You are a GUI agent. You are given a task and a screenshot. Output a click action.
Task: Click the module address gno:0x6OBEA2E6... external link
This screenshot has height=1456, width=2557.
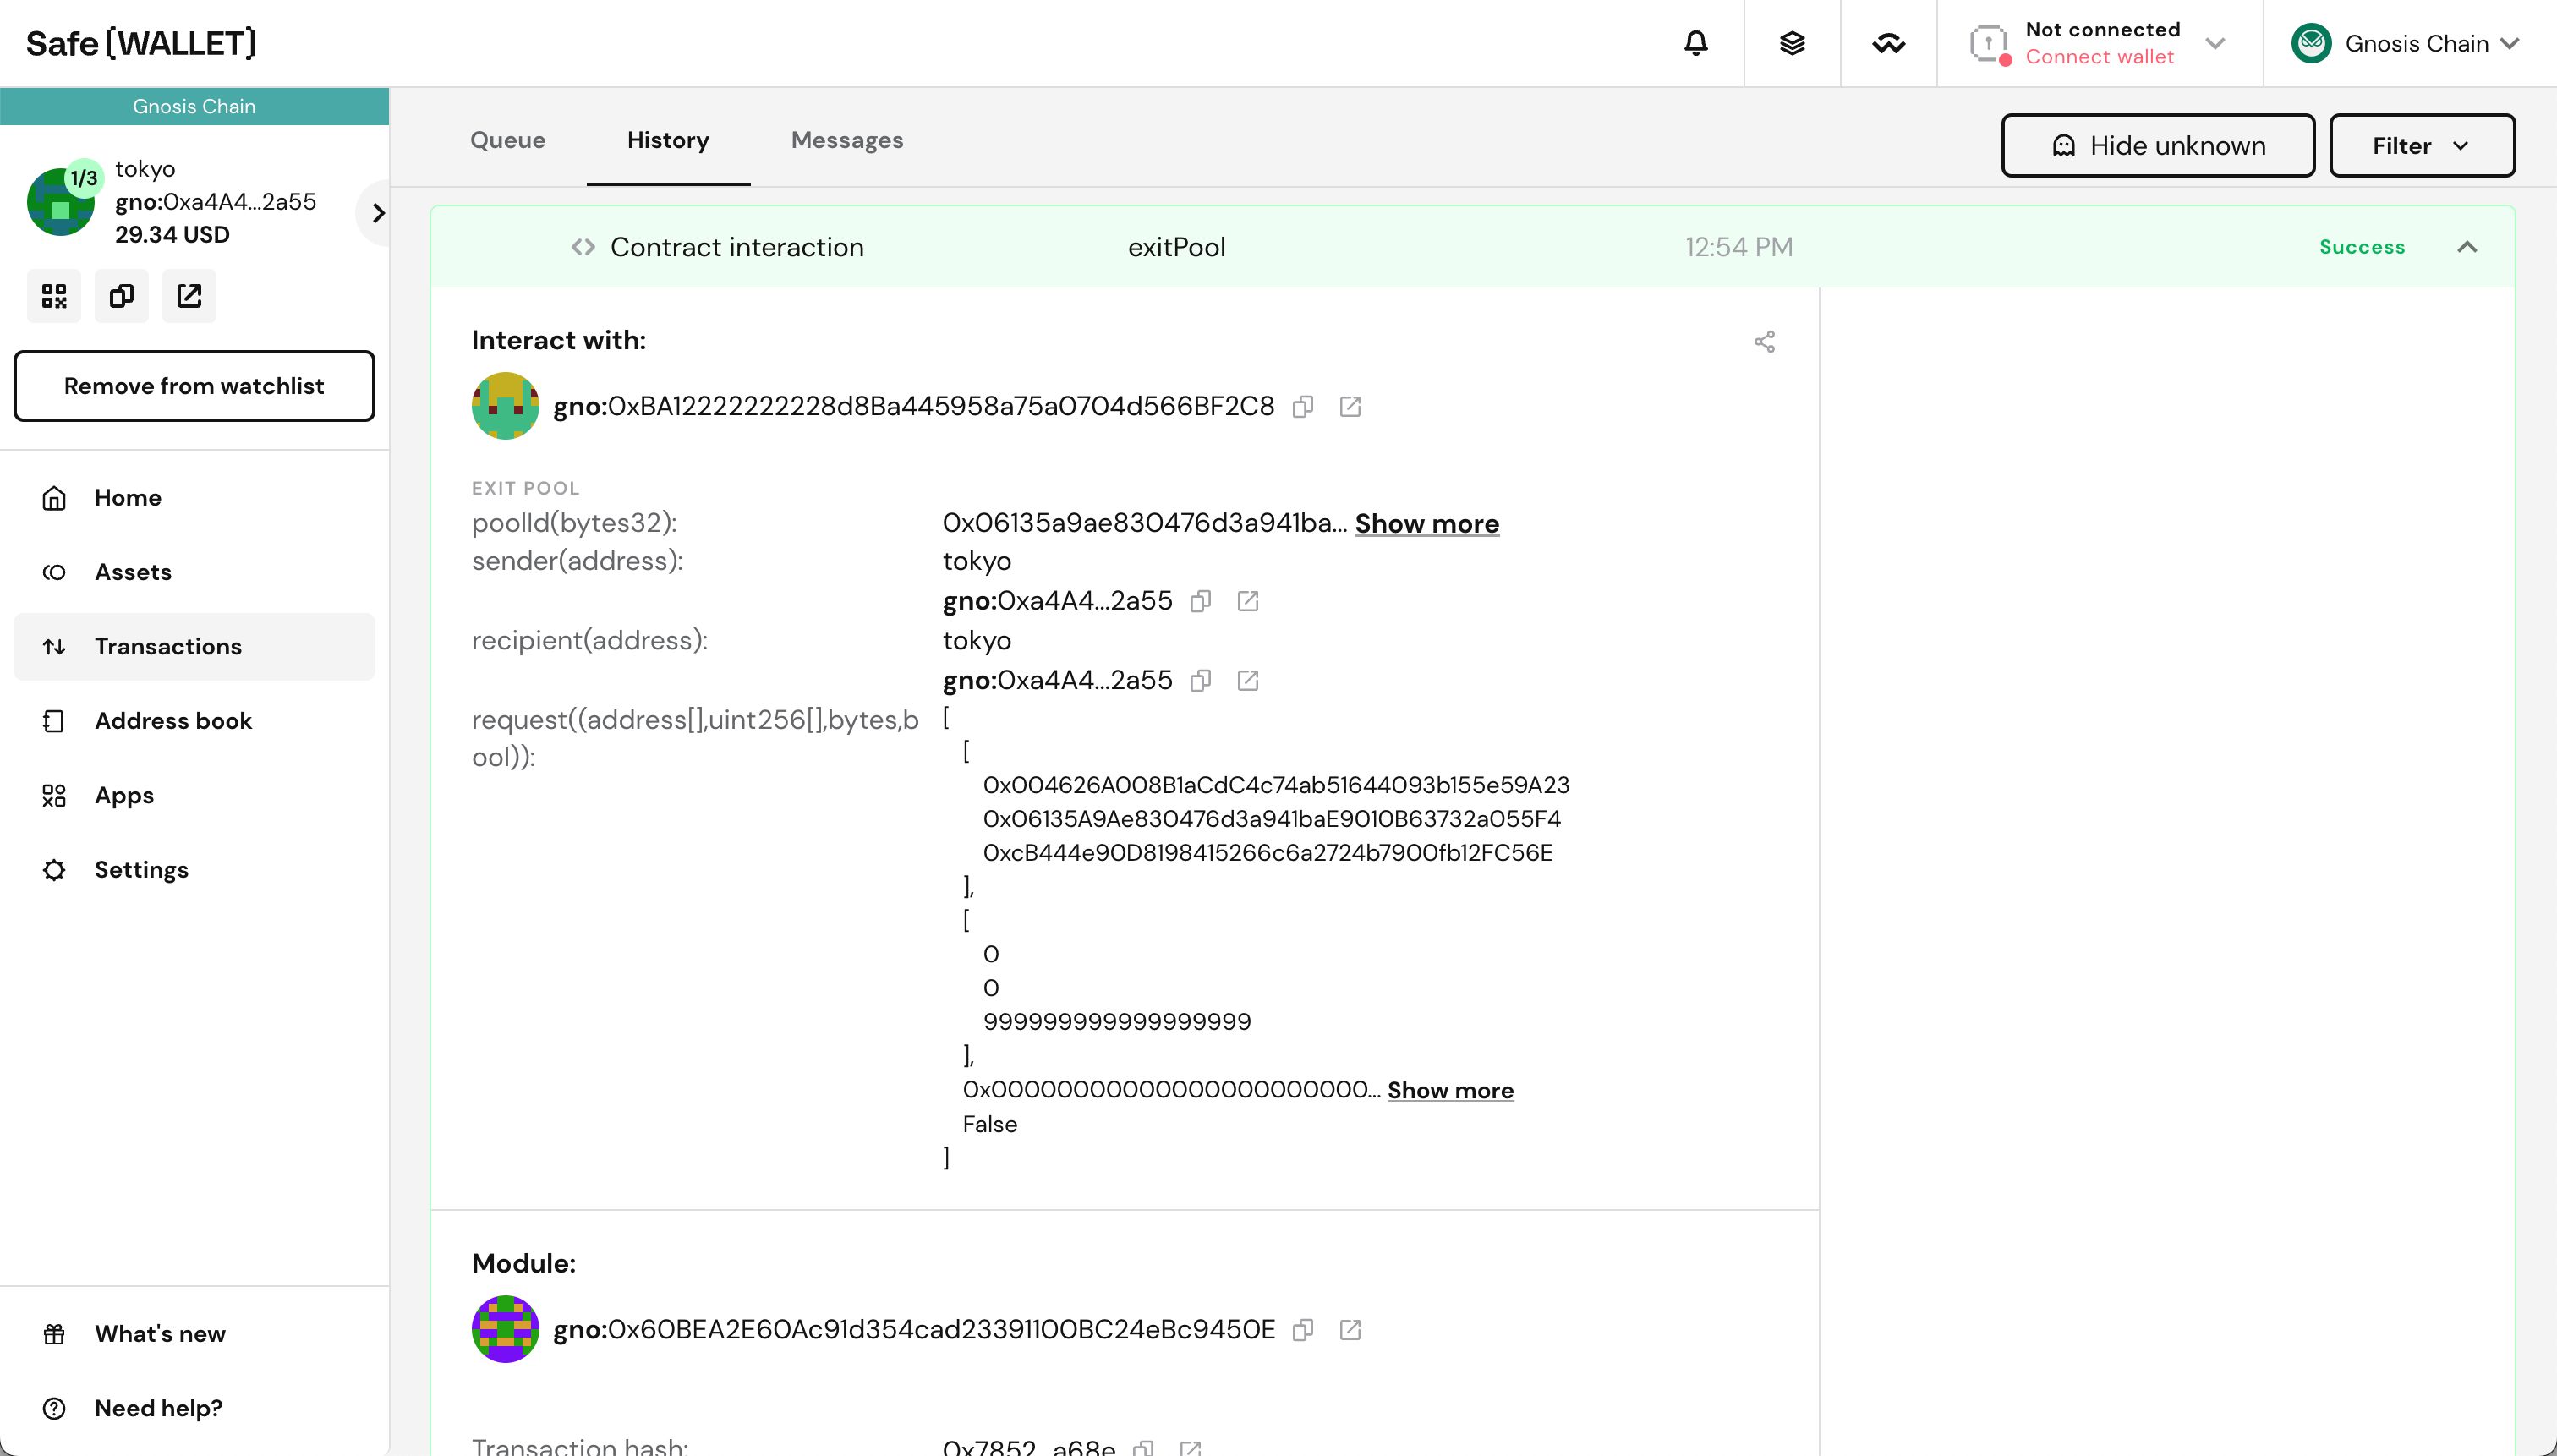pos(1349,1329)
